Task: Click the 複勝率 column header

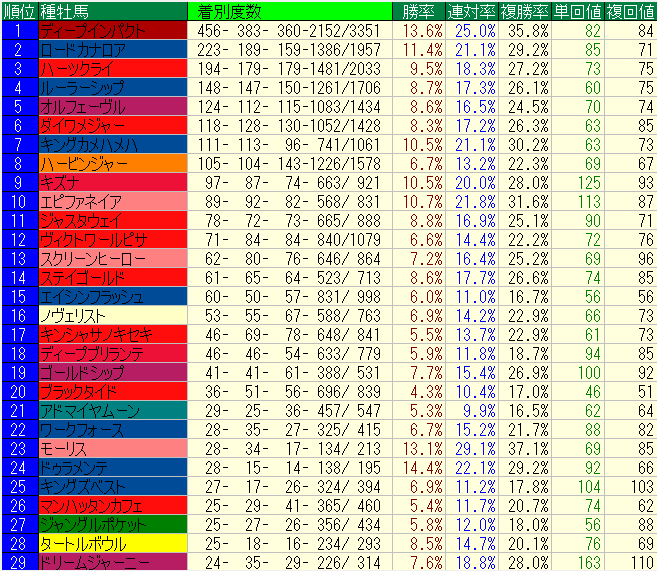Action: [x=524, y=11]
